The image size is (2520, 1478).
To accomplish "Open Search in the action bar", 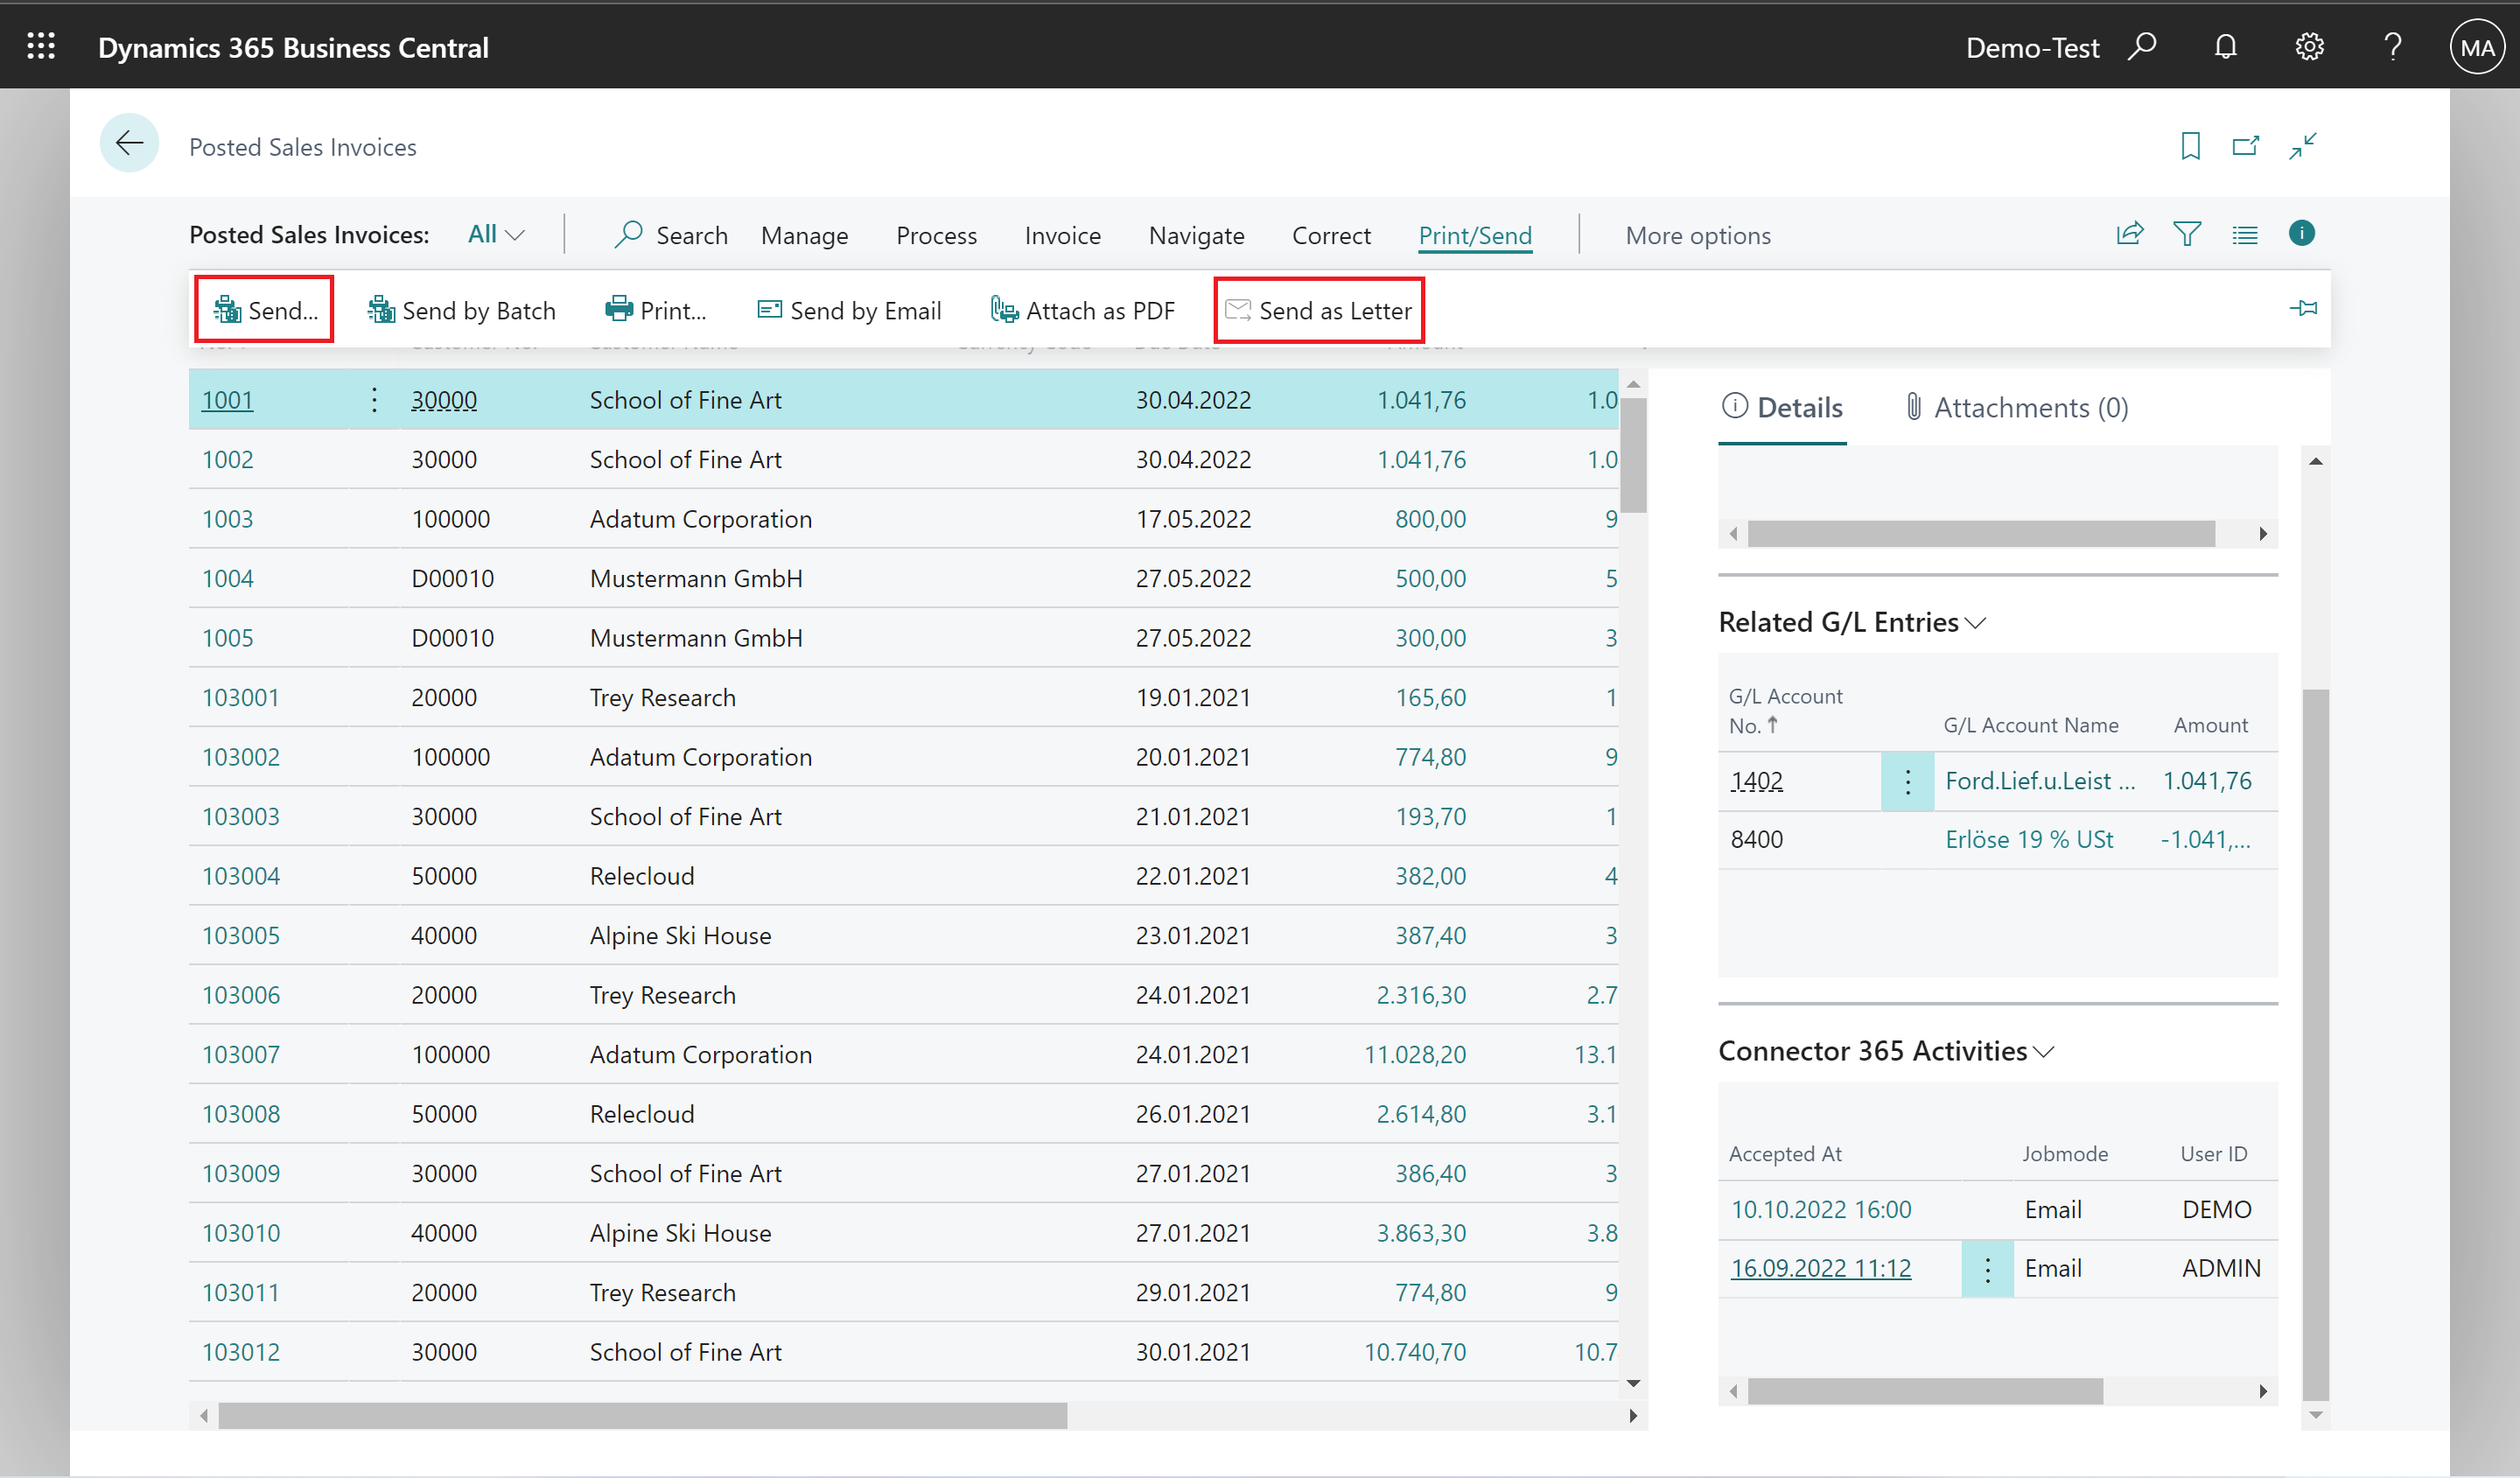I will click(671, 235).
